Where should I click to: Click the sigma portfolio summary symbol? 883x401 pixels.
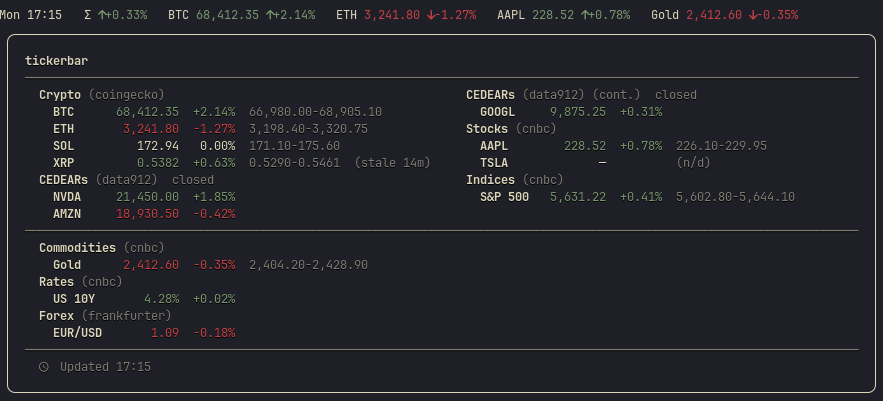[87, 15]
